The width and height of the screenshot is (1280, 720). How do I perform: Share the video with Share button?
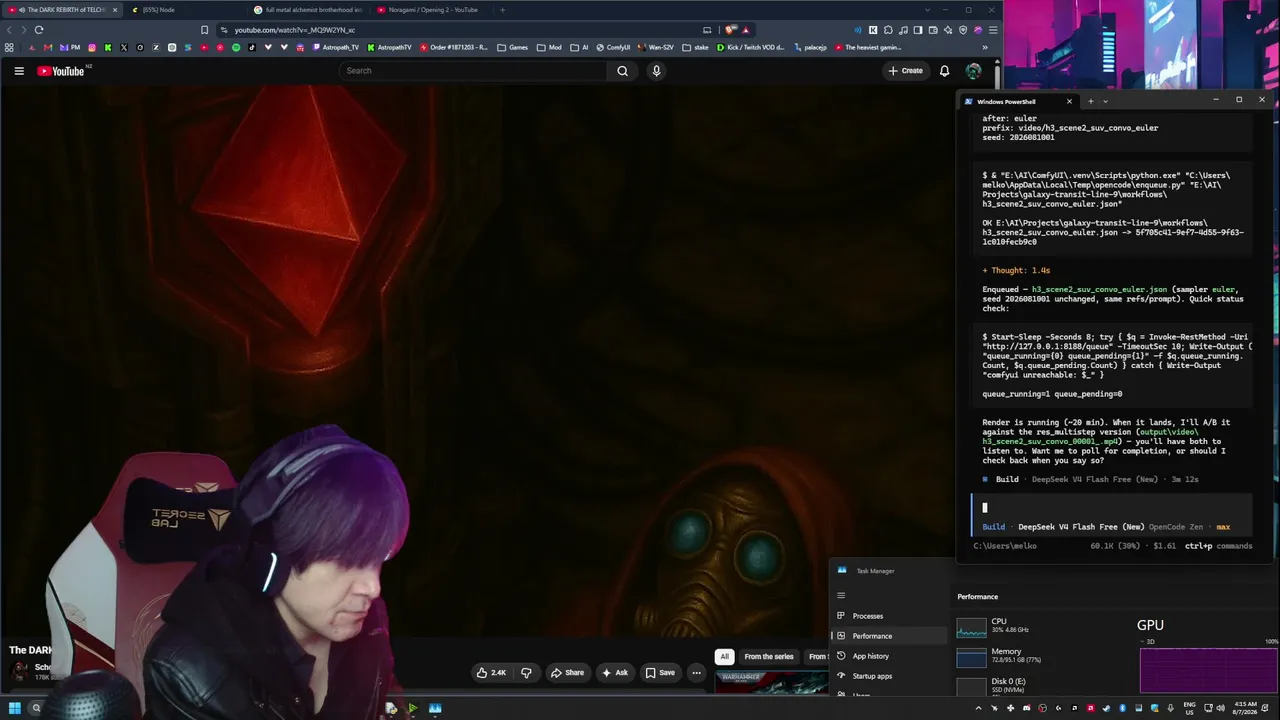coord(567,673)
